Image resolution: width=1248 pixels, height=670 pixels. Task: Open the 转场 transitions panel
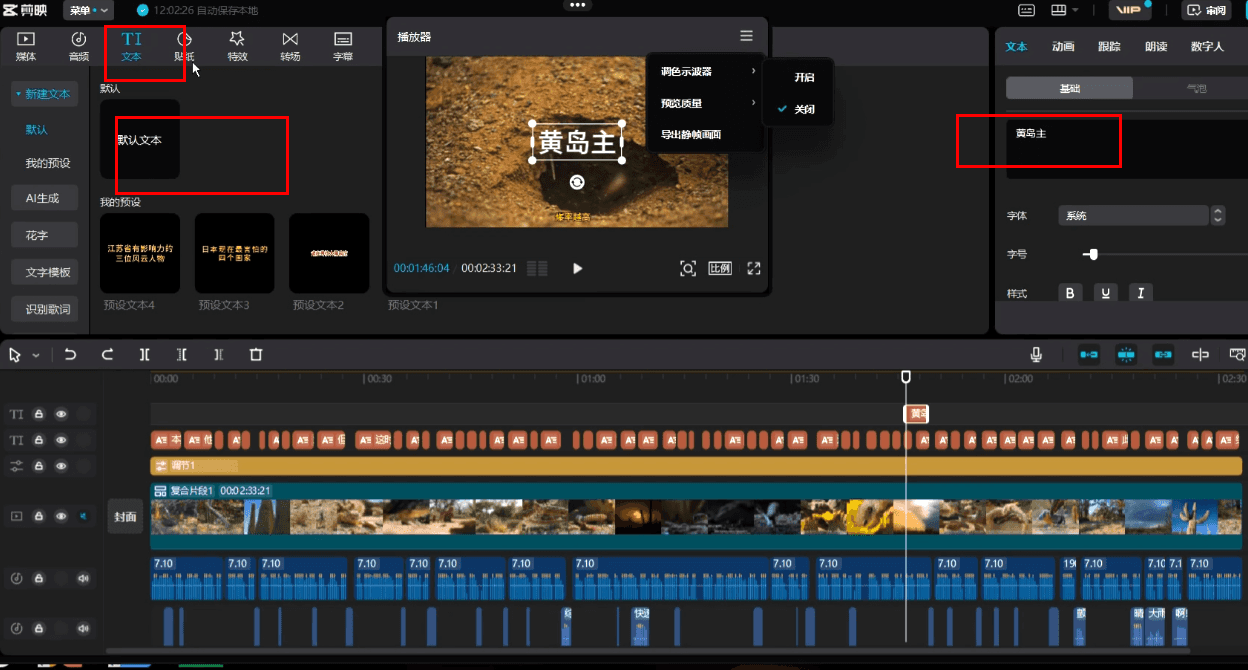pyautogui.click(x=290, y=46)
